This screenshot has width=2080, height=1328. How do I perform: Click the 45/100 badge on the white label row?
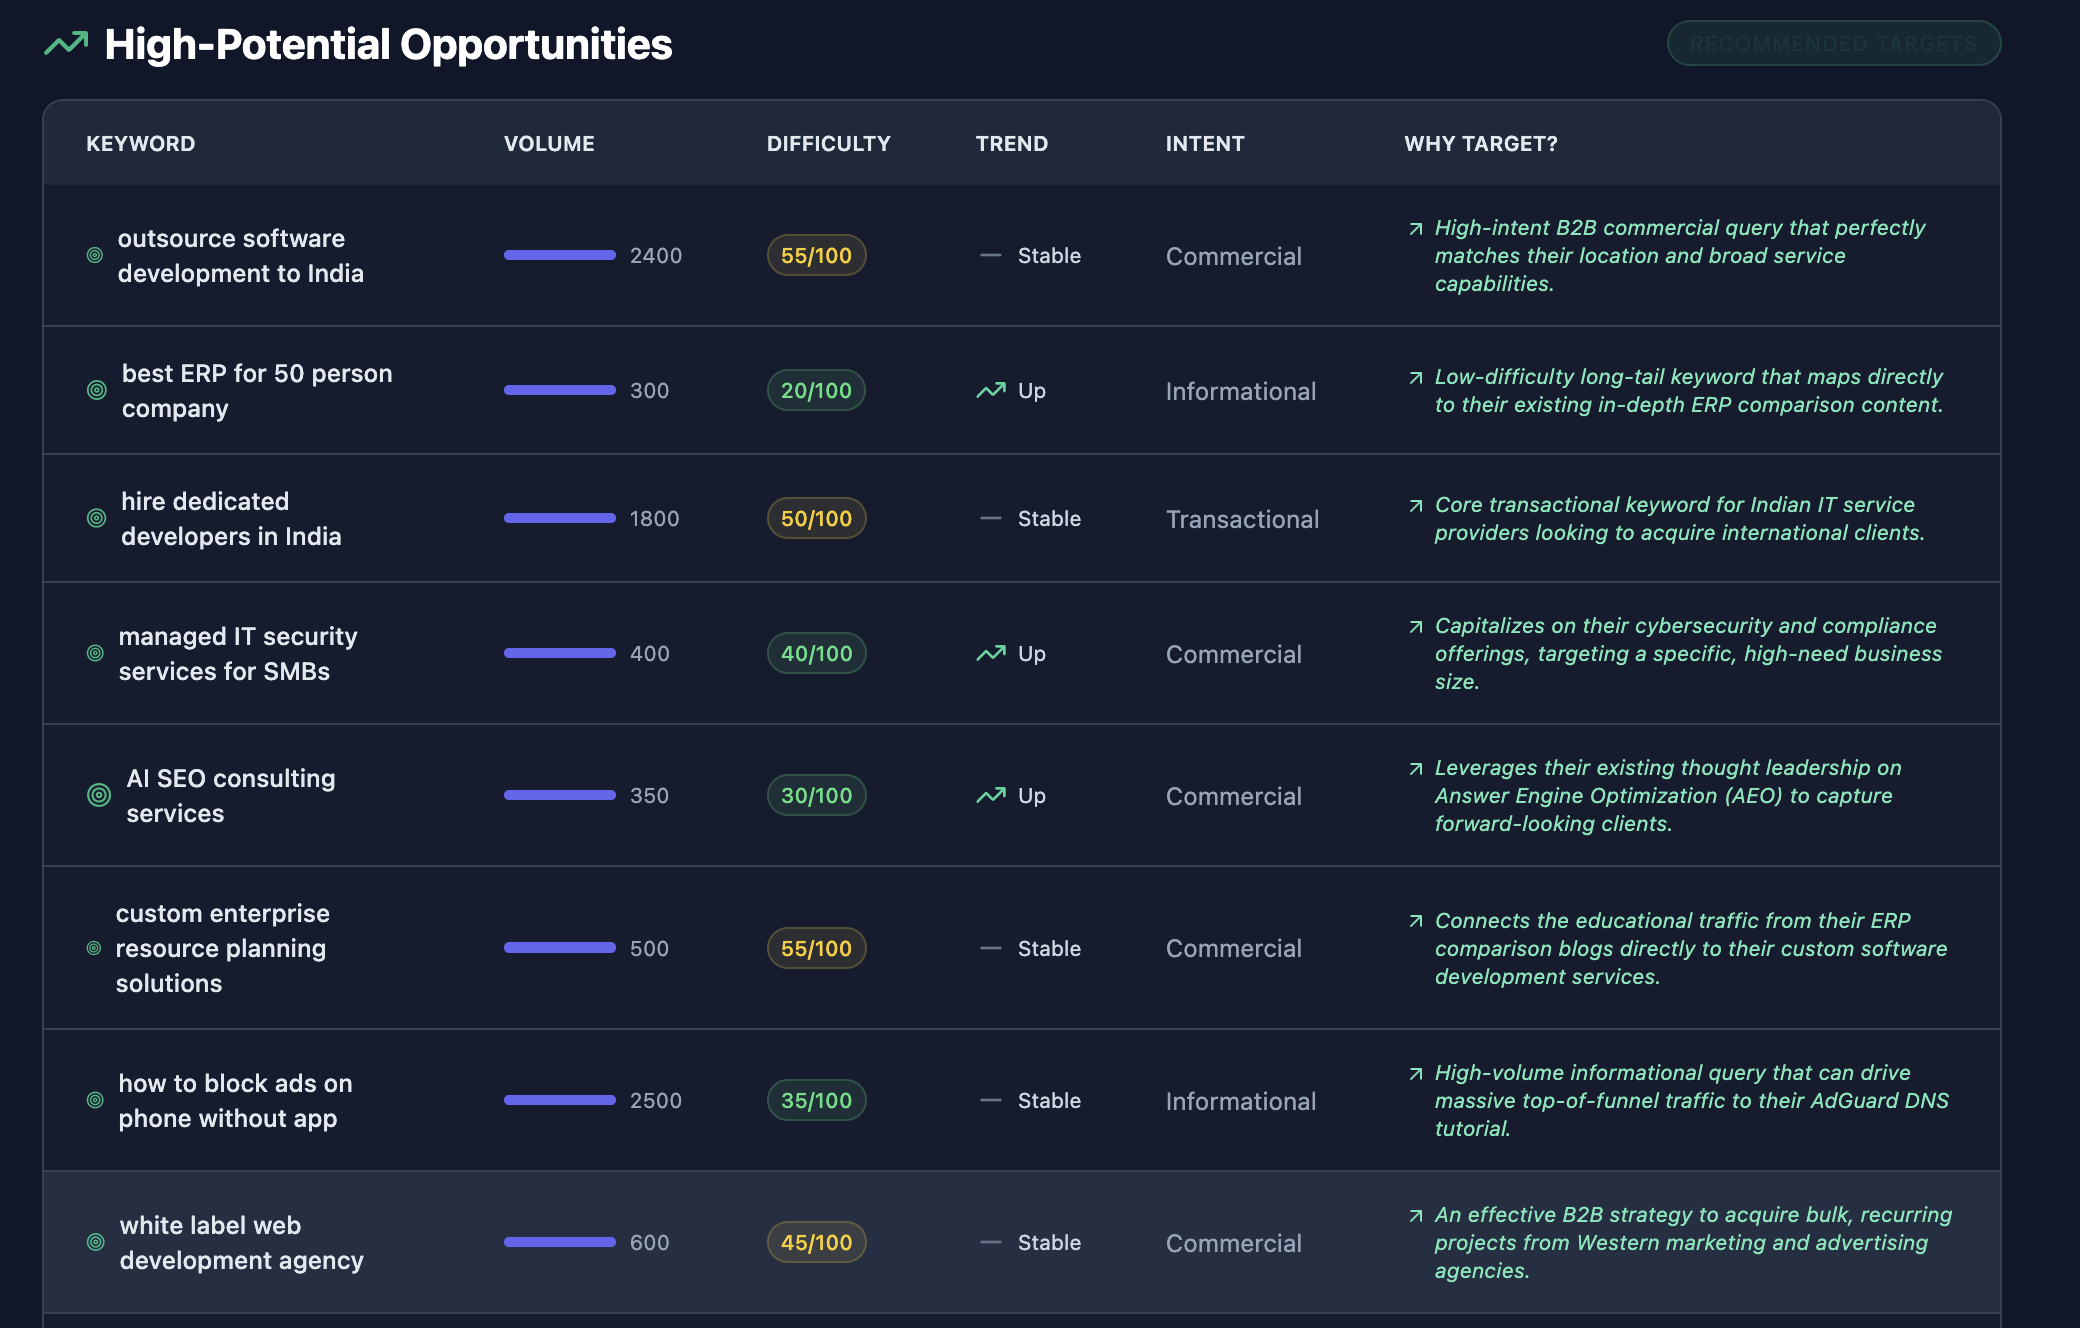[816, 1242]
